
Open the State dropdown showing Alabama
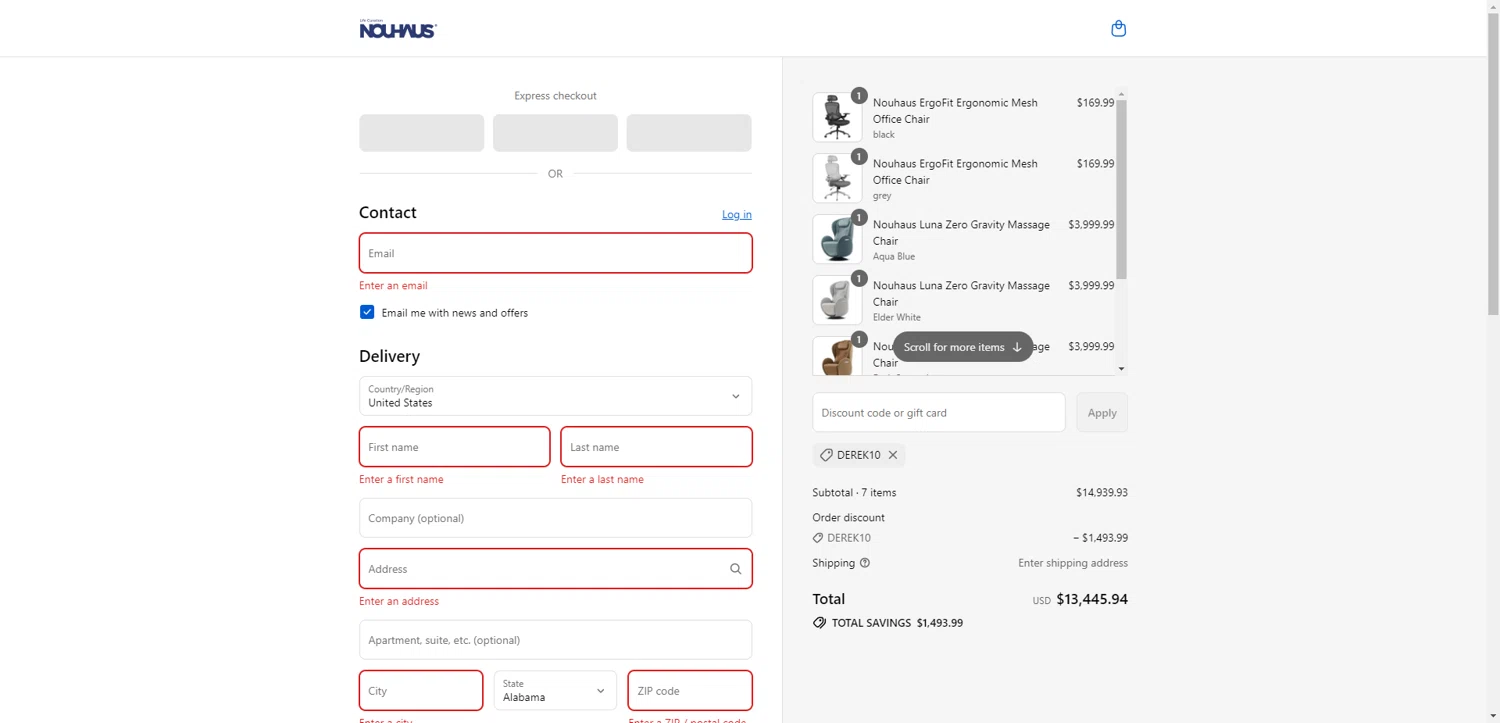555,690
